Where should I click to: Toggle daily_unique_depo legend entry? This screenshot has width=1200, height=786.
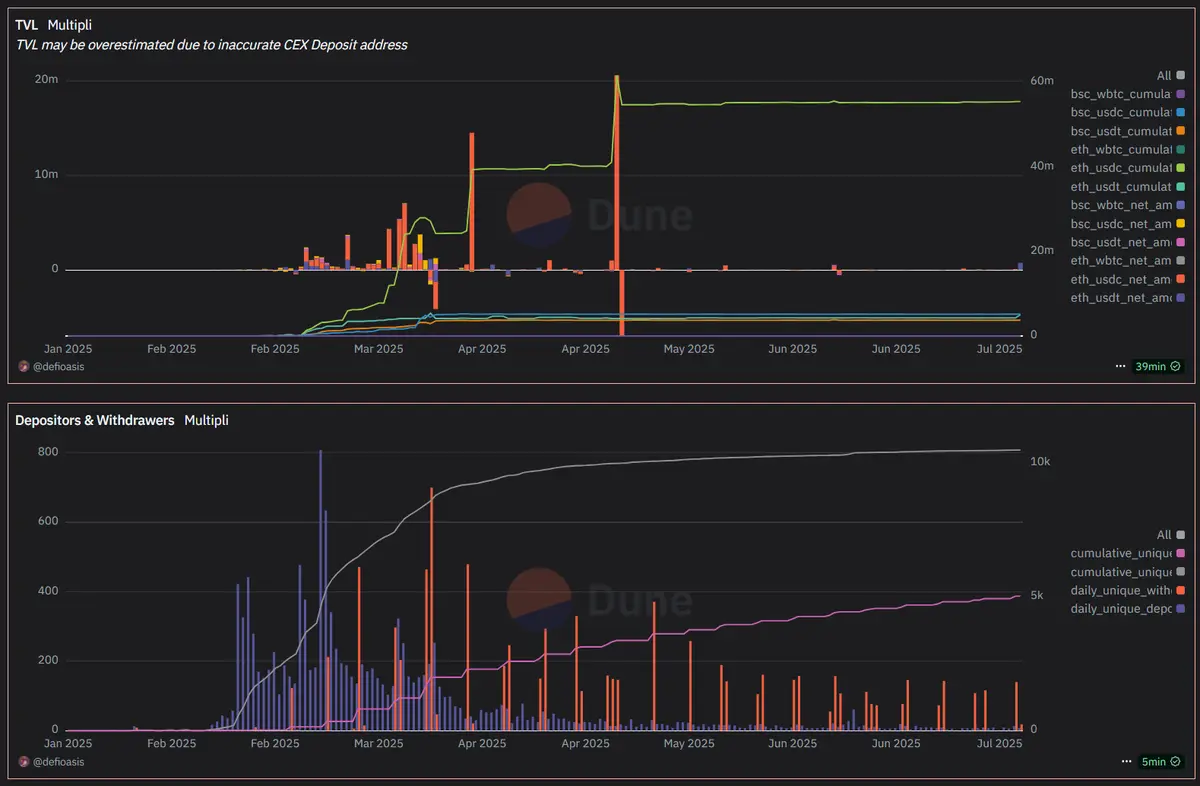(1127, 609)
